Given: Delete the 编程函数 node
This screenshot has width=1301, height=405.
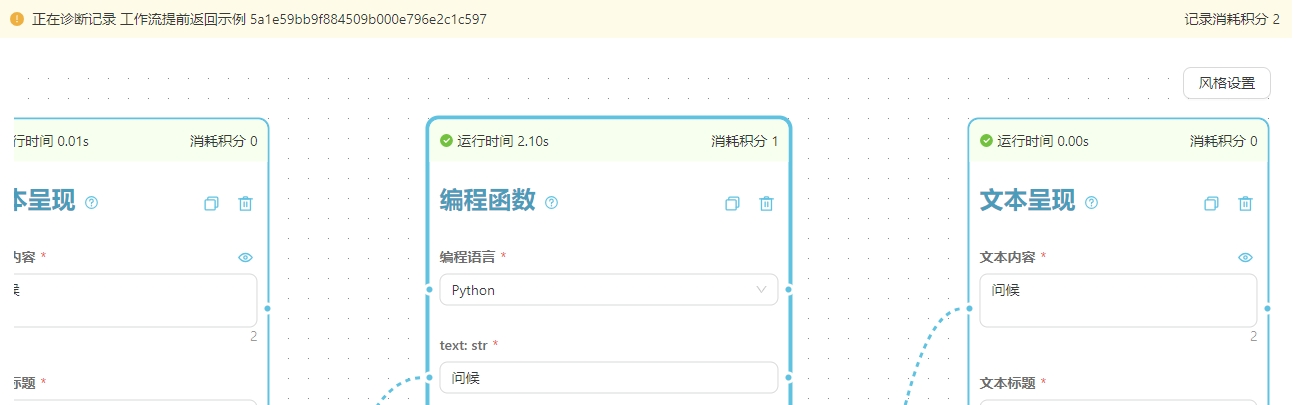Looking at the screenshot, I should pos(766,203).
